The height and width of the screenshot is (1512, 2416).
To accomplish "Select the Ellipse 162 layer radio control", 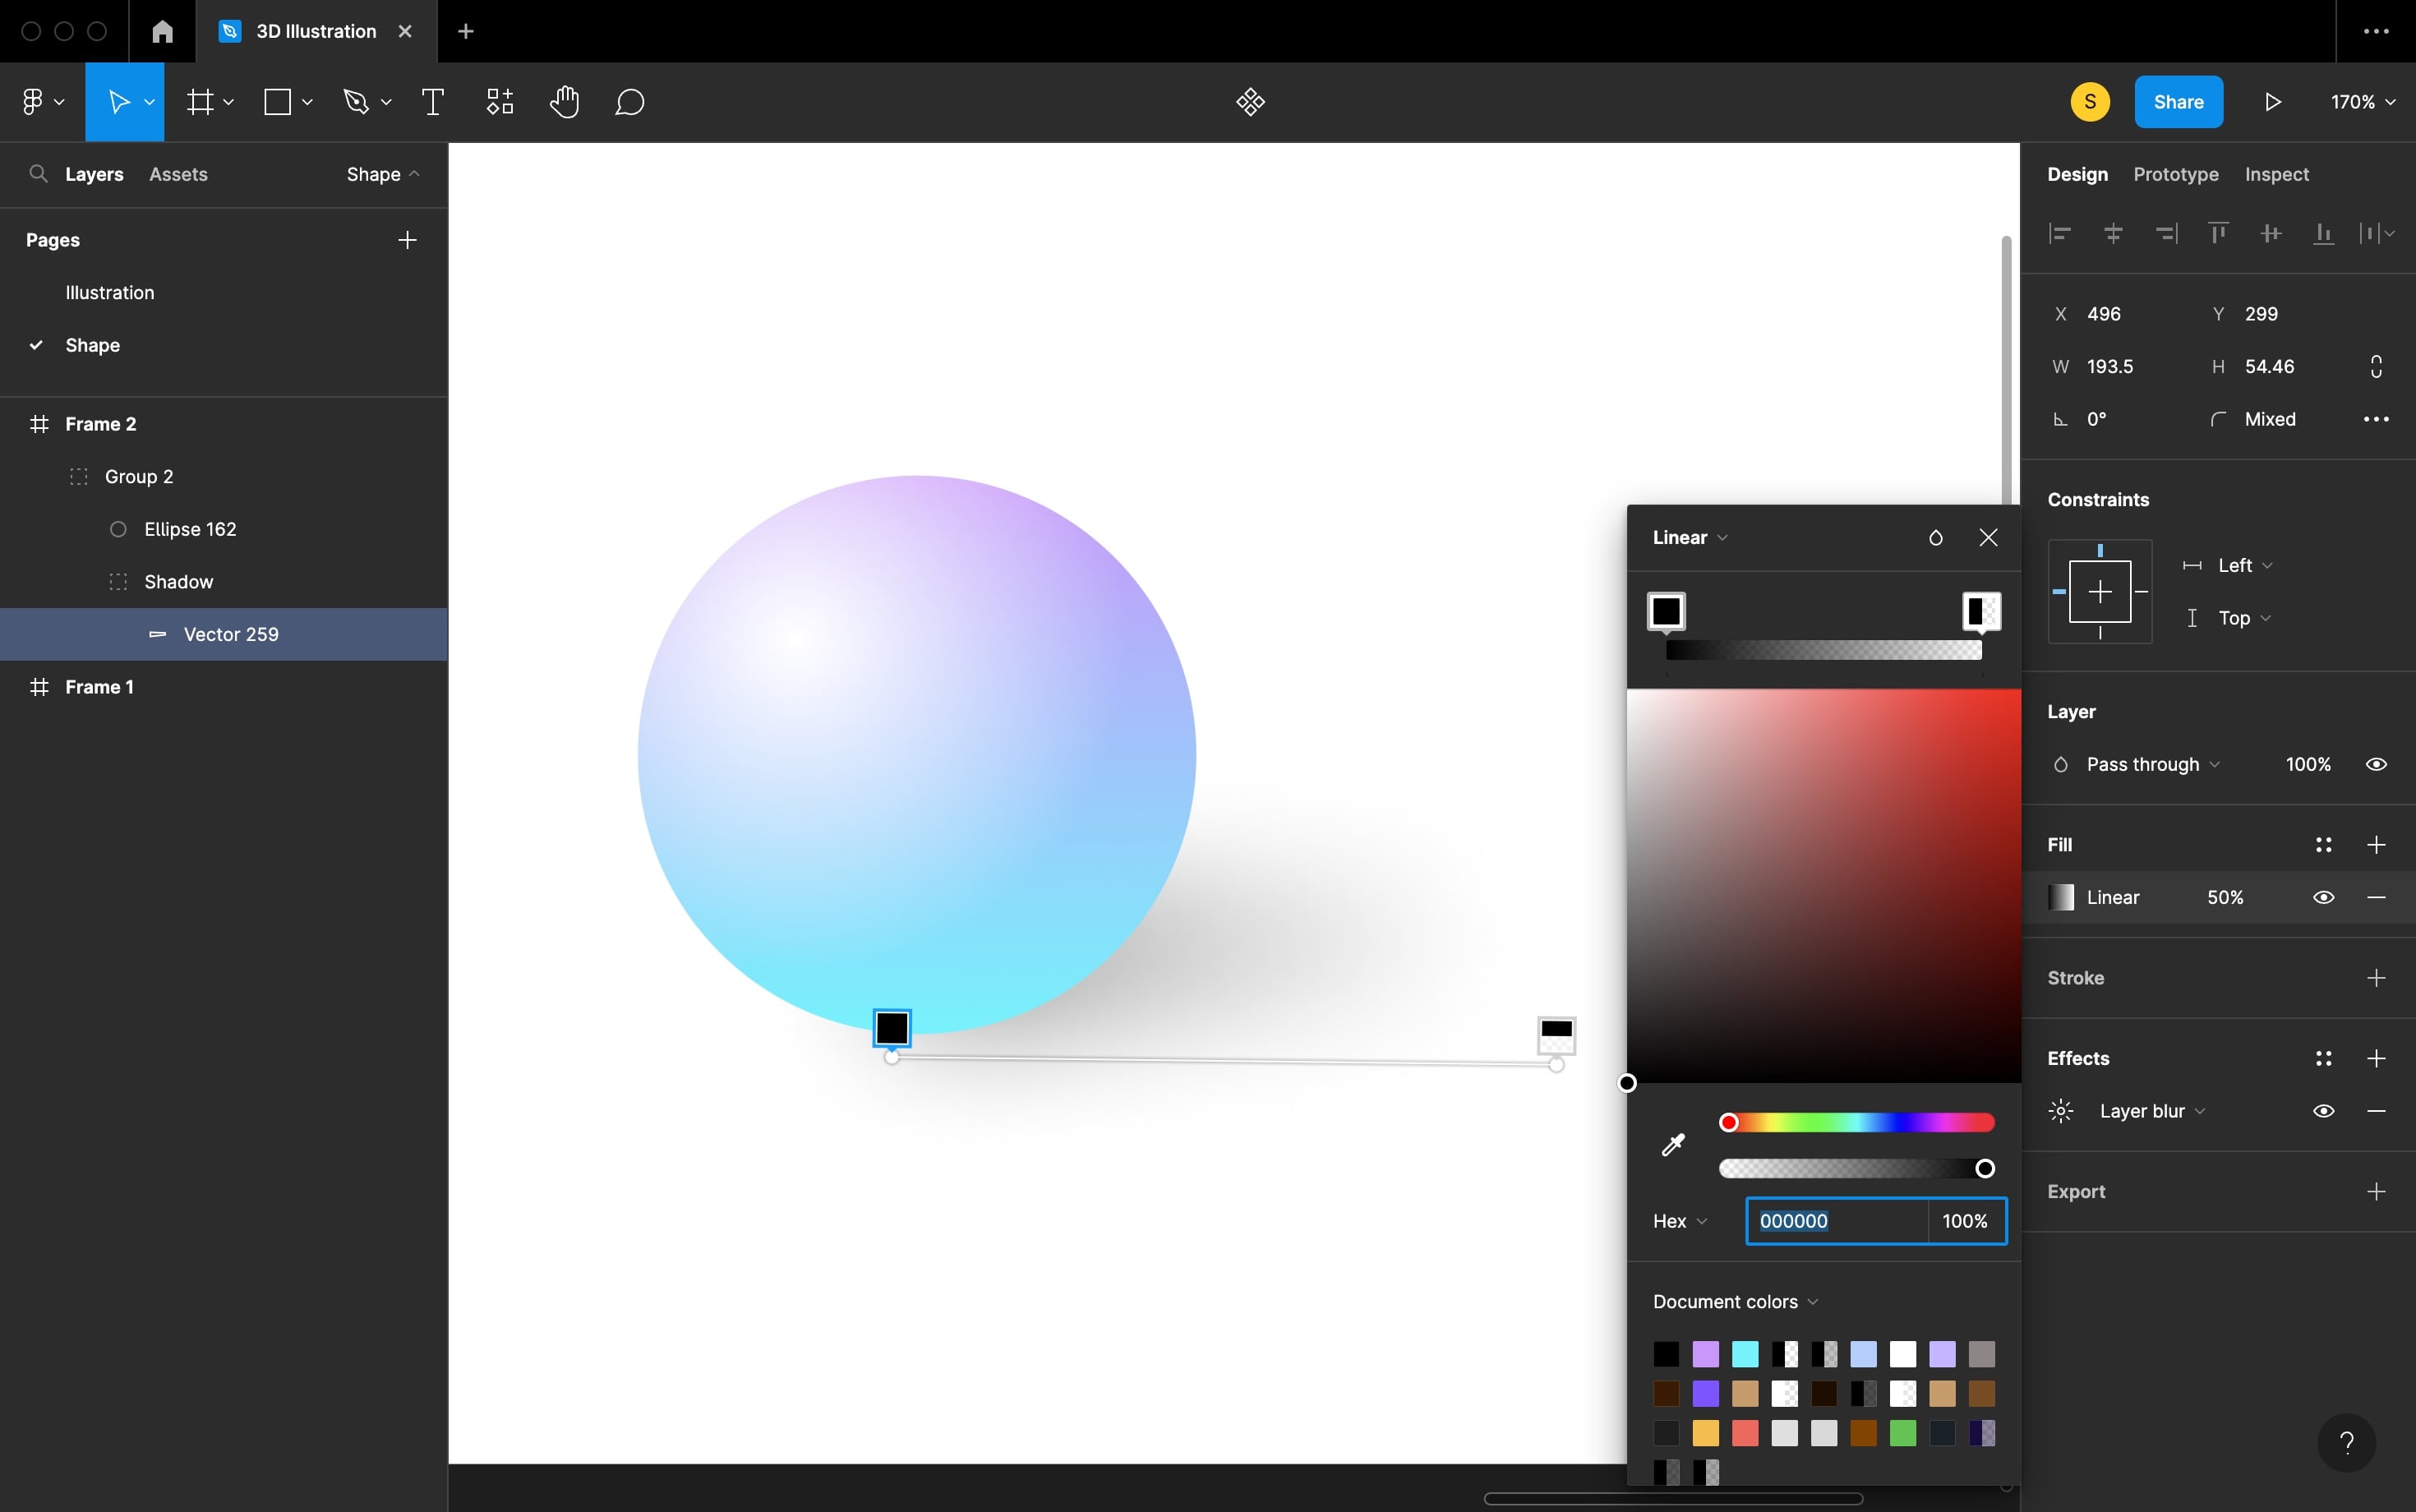I will [x=117, y=529].
